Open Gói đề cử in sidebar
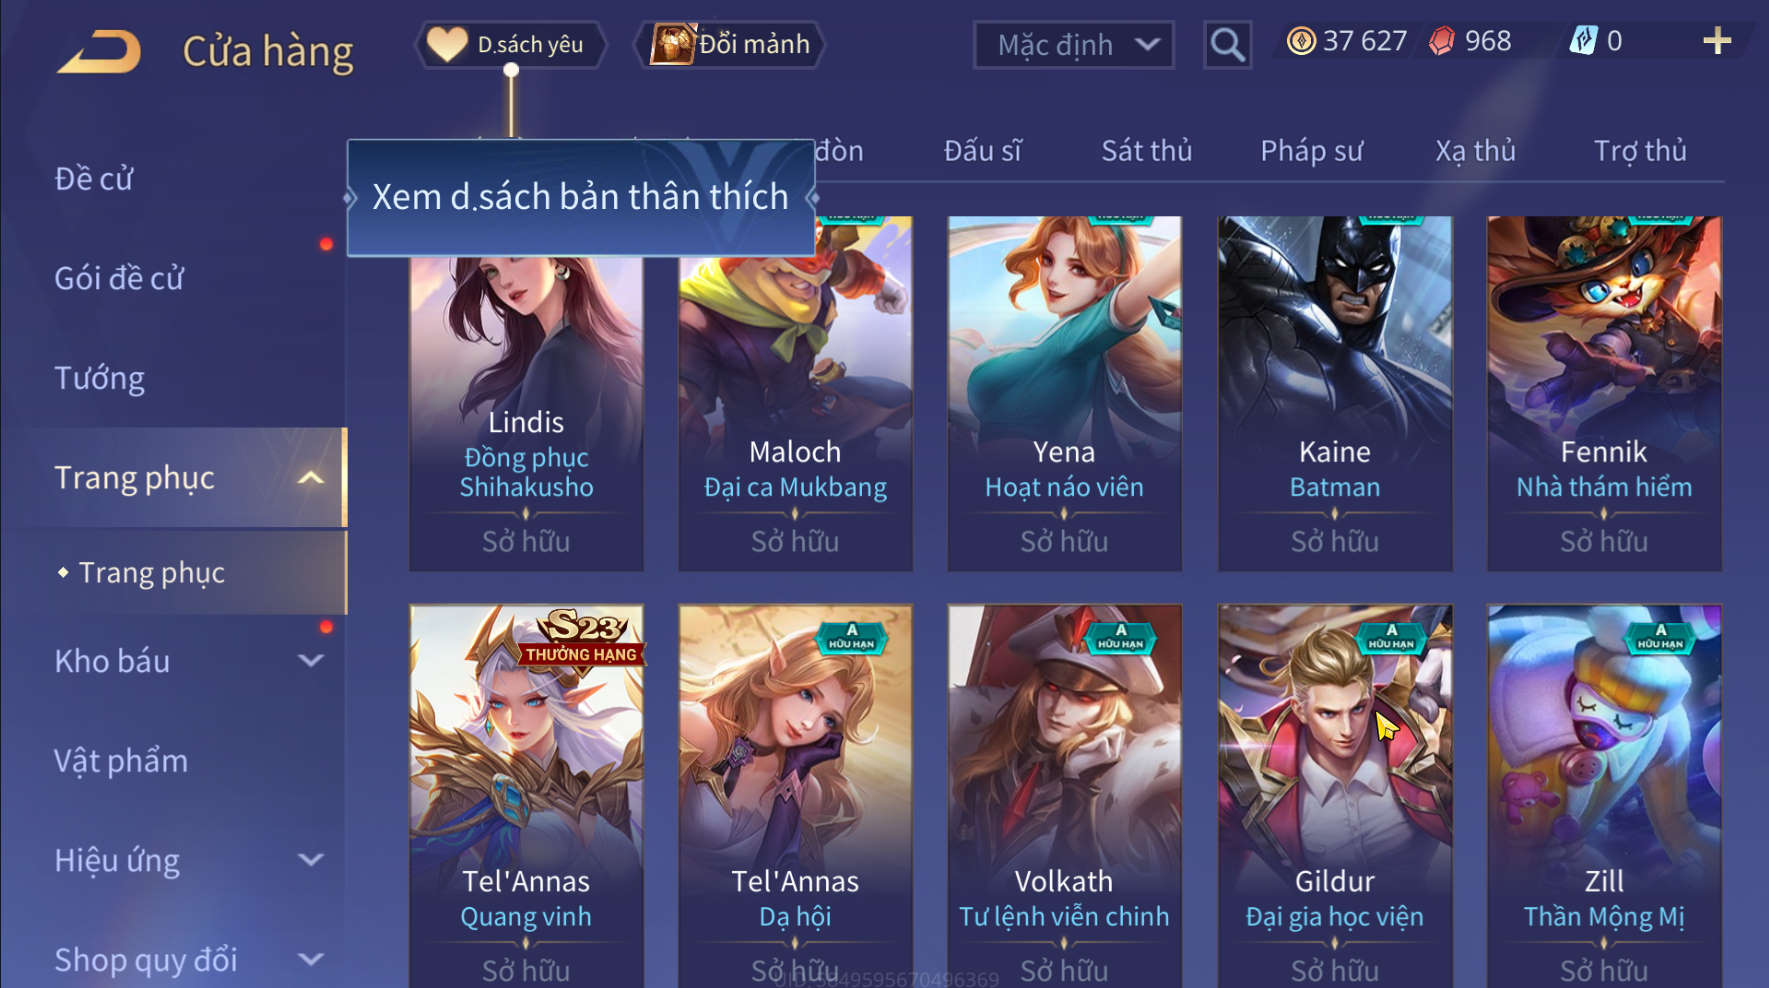1769x988 pixels. (119, 278)
